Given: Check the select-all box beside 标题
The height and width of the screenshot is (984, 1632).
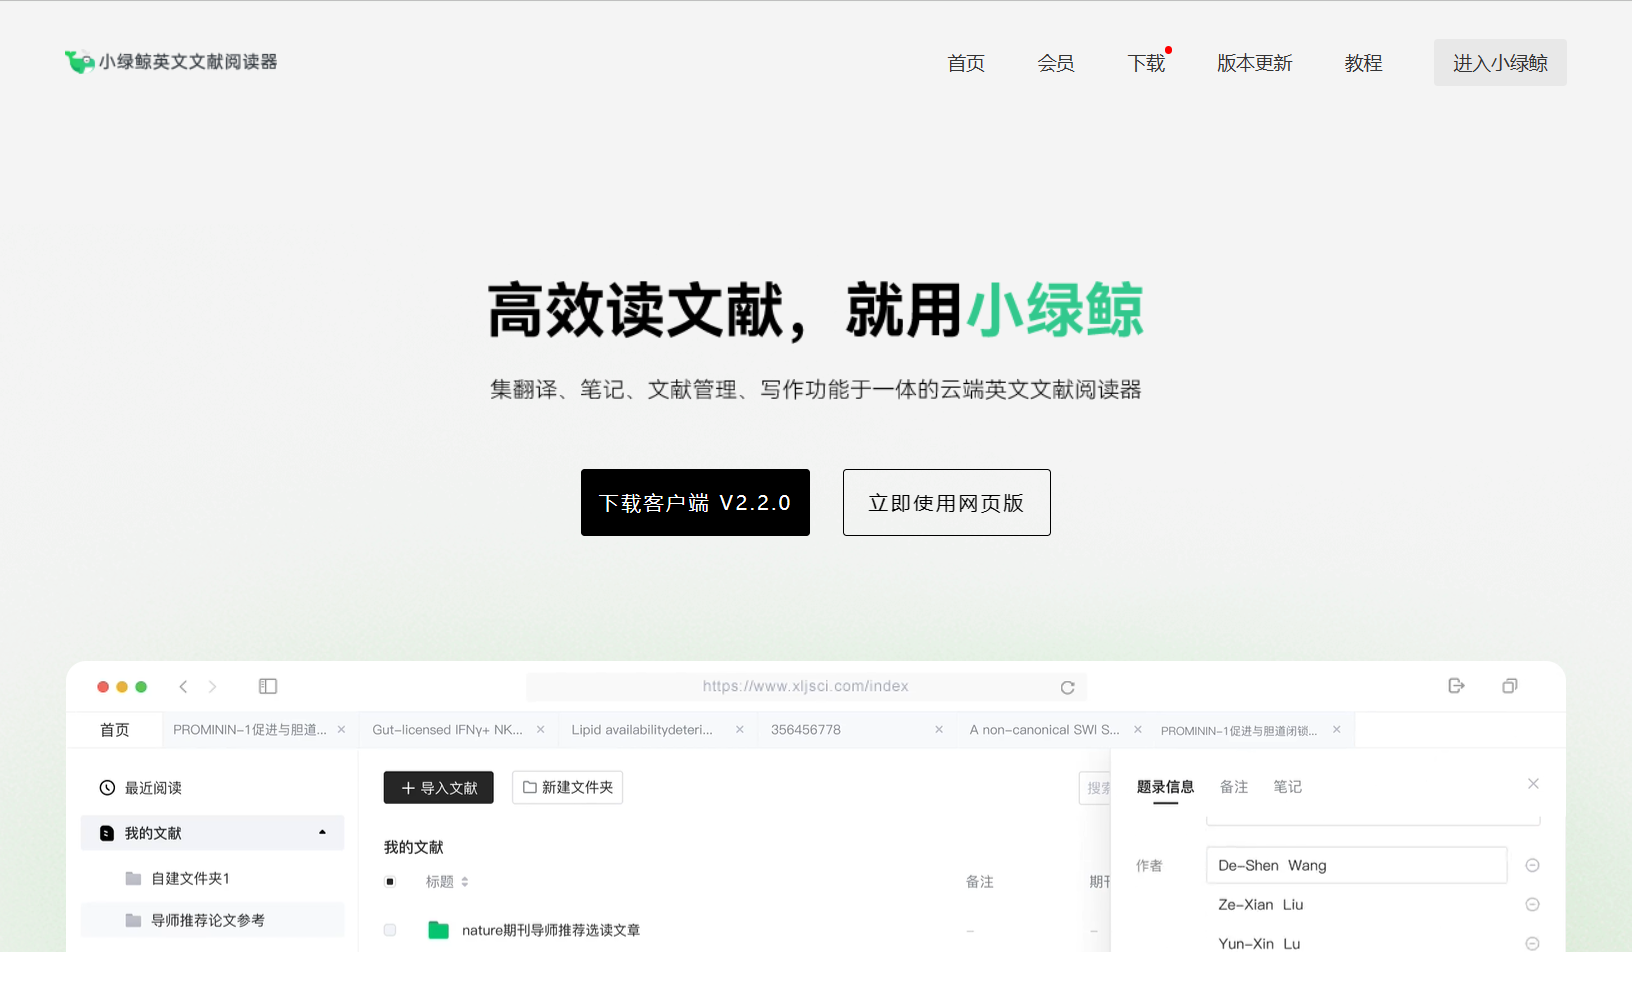Looking at the screenshot, I should [x=390, y=881].
